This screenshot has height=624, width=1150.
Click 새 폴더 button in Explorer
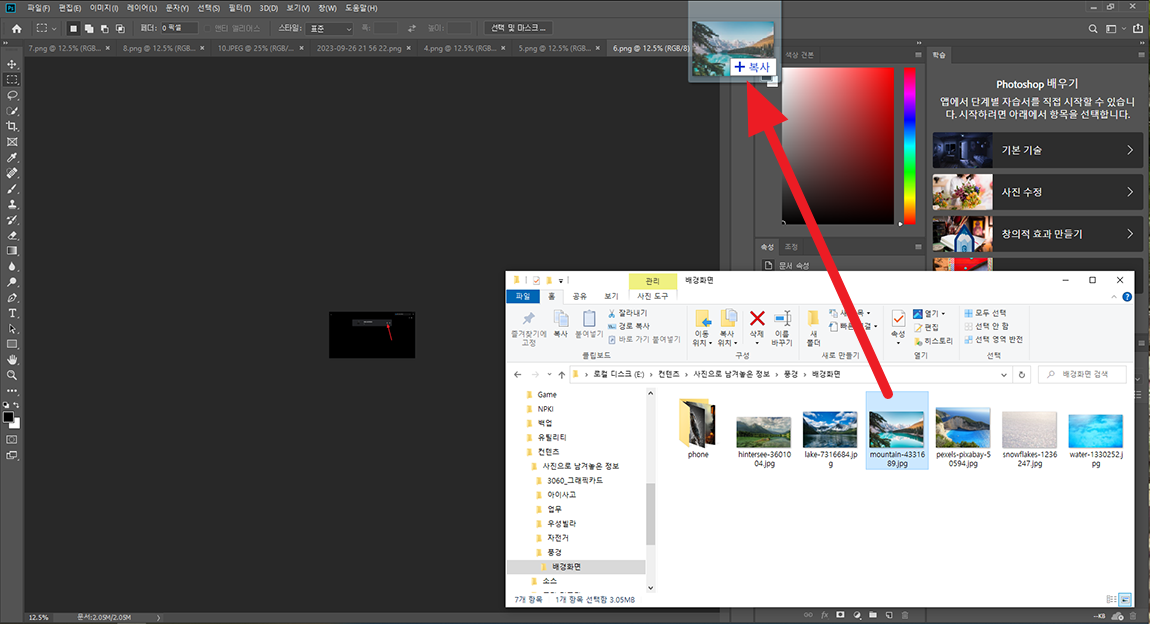813,328
